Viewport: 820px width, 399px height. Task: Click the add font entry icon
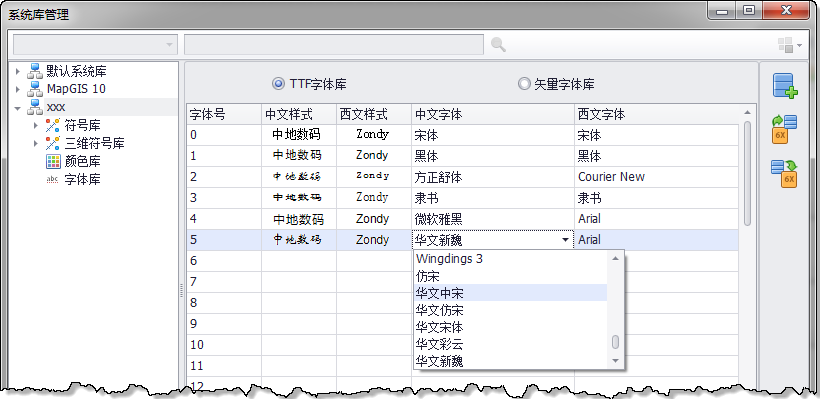point(785,86)
